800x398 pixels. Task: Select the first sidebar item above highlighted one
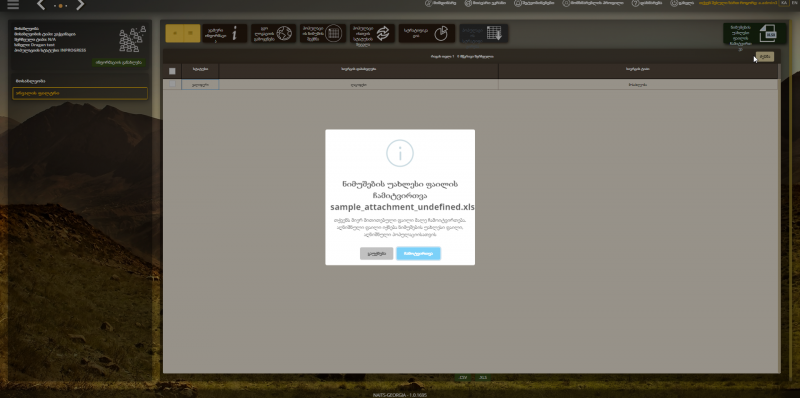click(80, 81)
